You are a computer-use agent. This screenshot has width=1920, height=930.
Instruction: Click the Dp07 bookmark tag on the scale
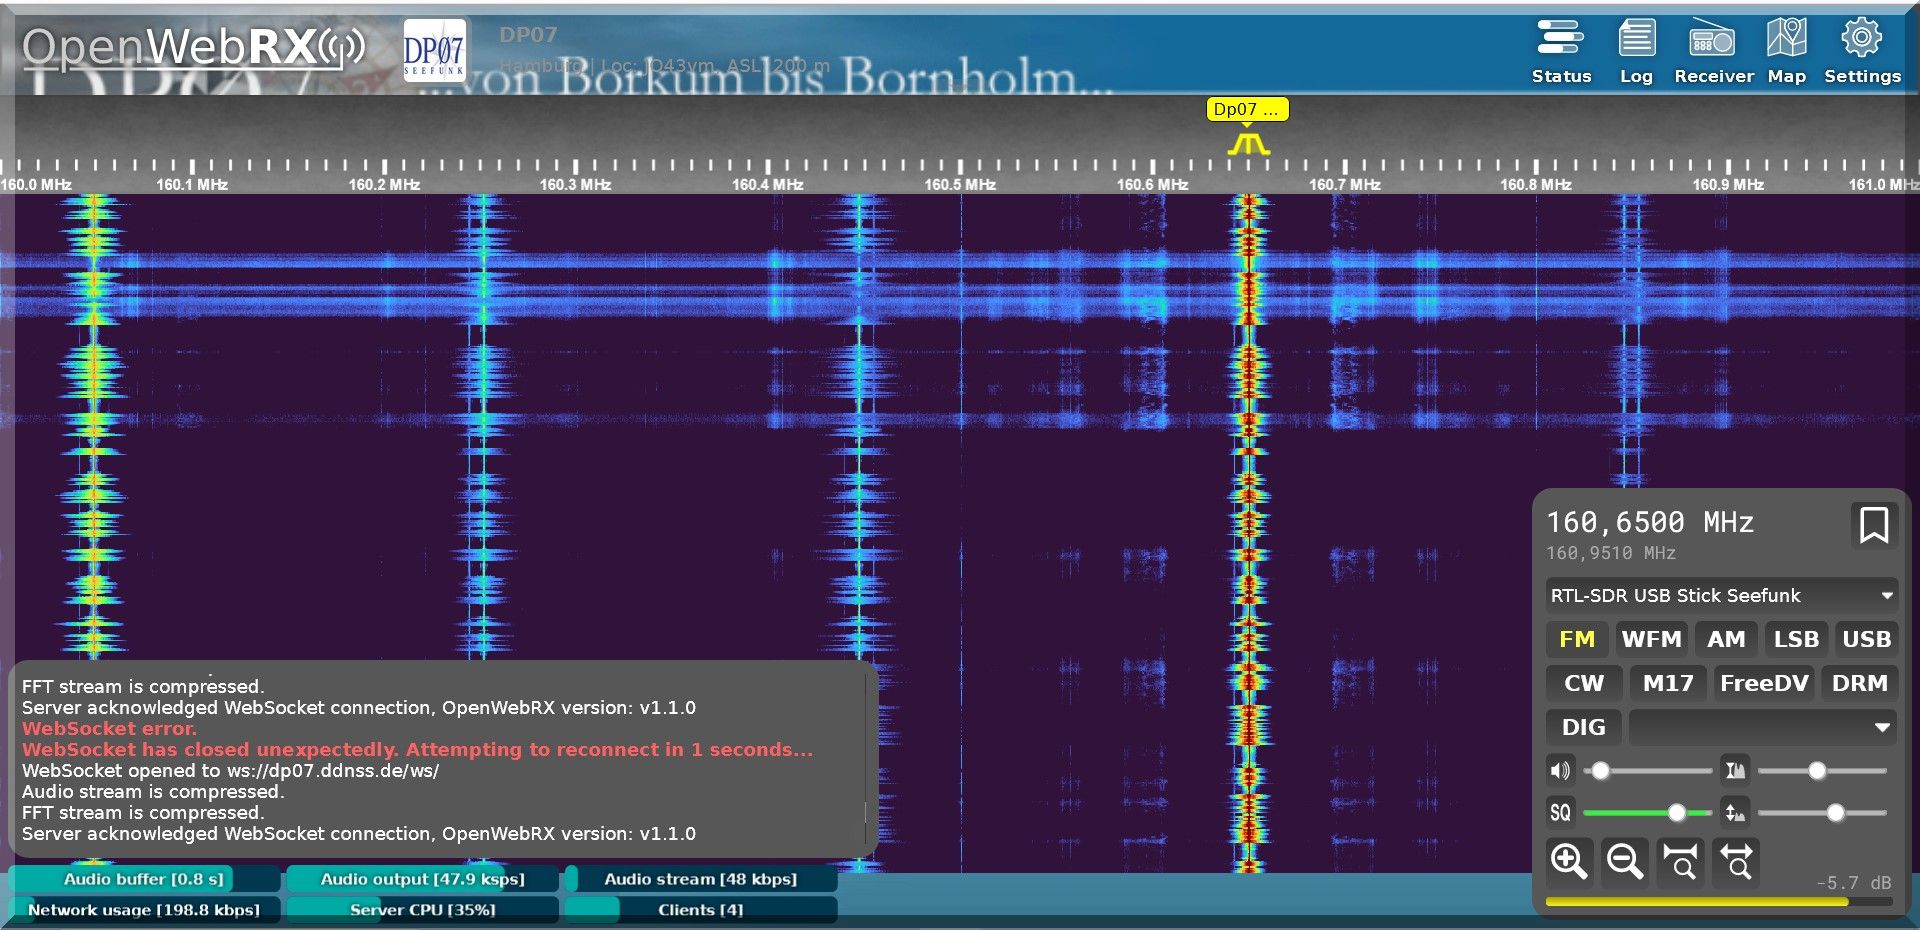pyautogui.click(x=1246, y=110)
